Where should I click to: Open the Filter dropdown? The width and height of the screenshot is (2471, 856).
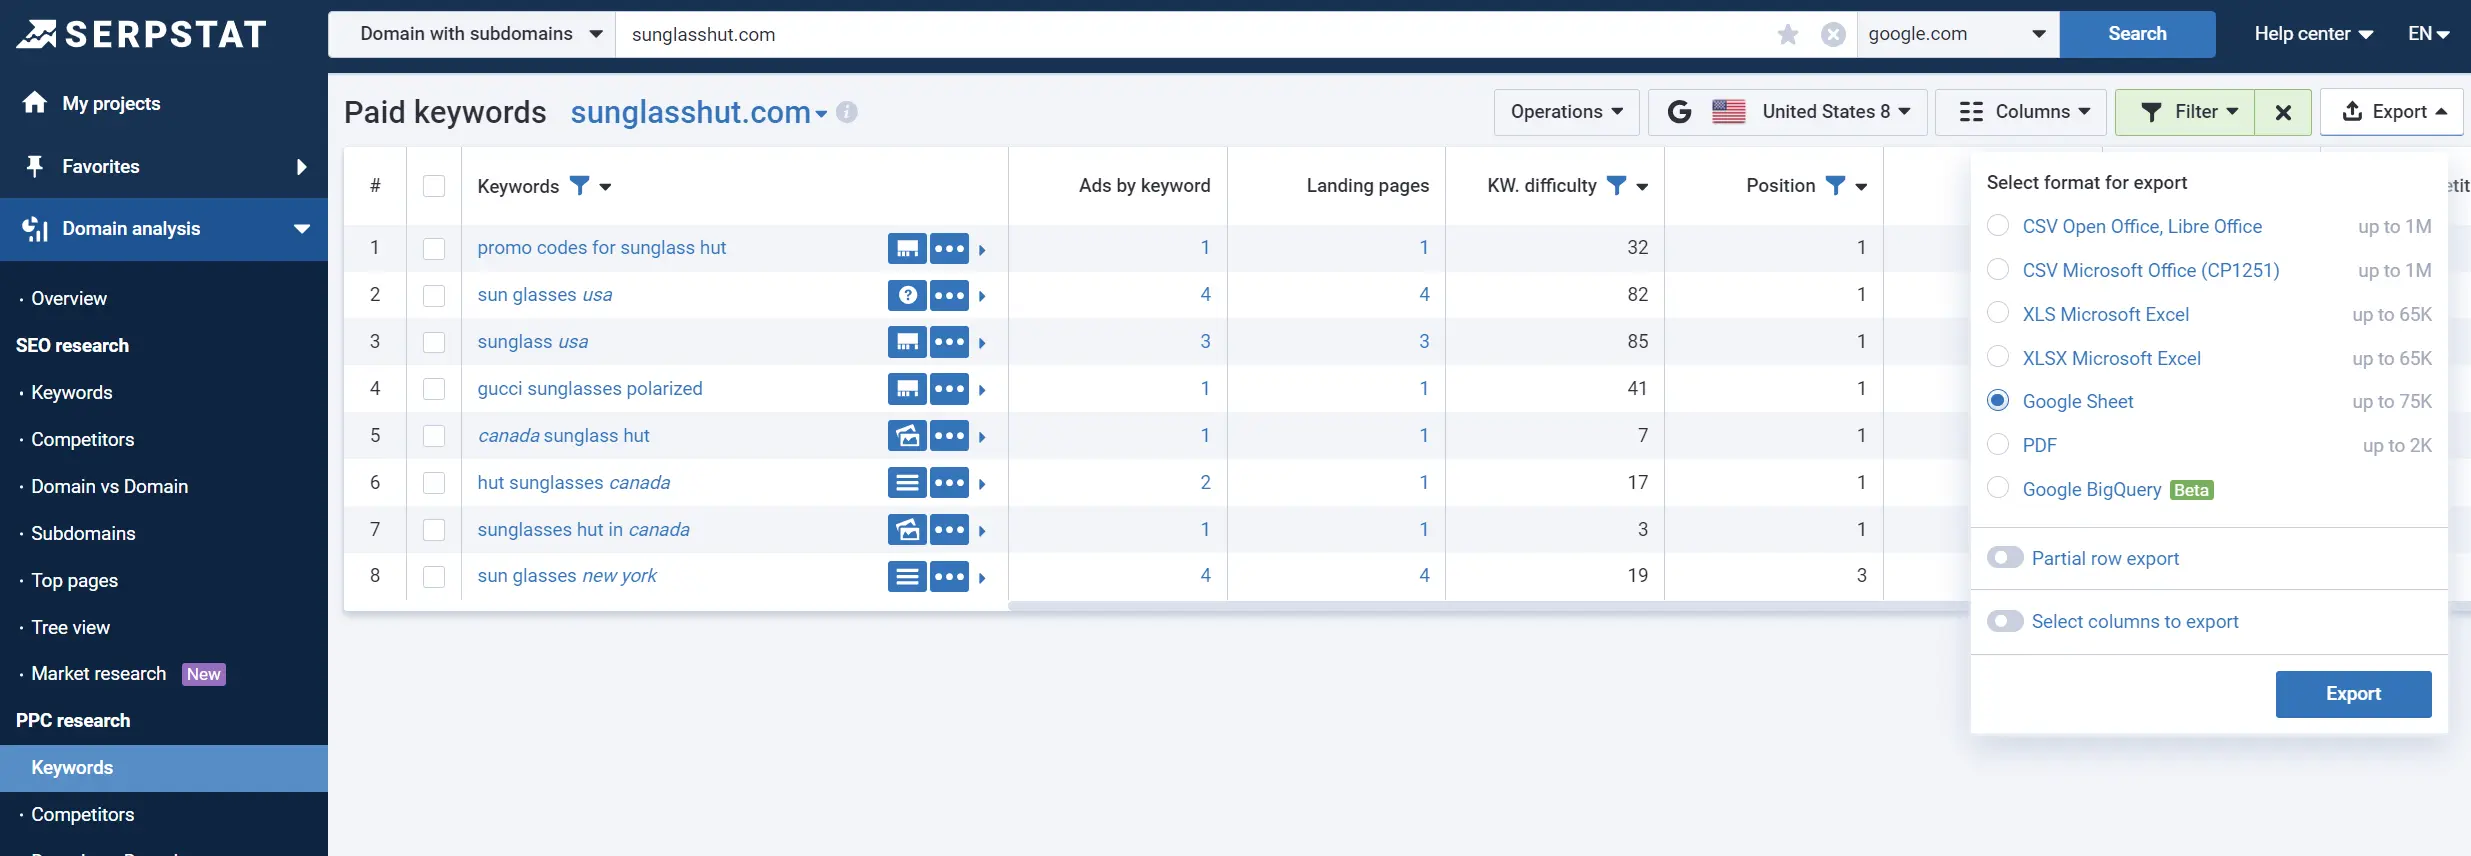(x=2185, y=112)
